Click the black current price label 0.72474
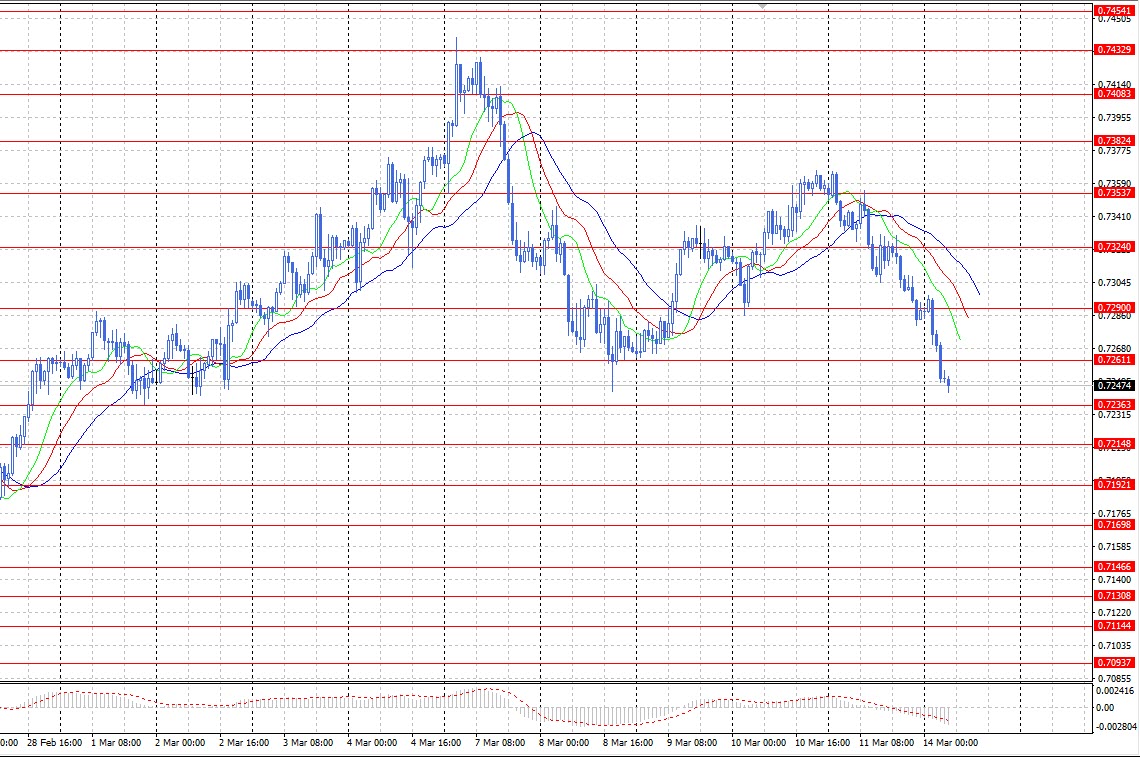 [x=1114, y=385]
